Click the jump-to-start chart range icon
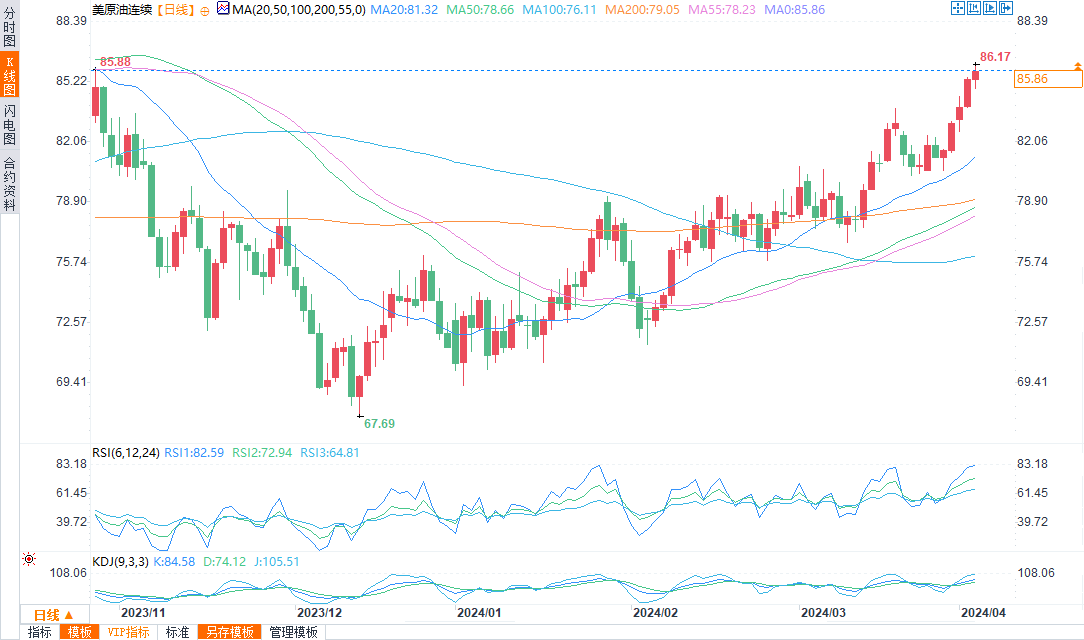 pyautogui.click(x=972, y=8)
